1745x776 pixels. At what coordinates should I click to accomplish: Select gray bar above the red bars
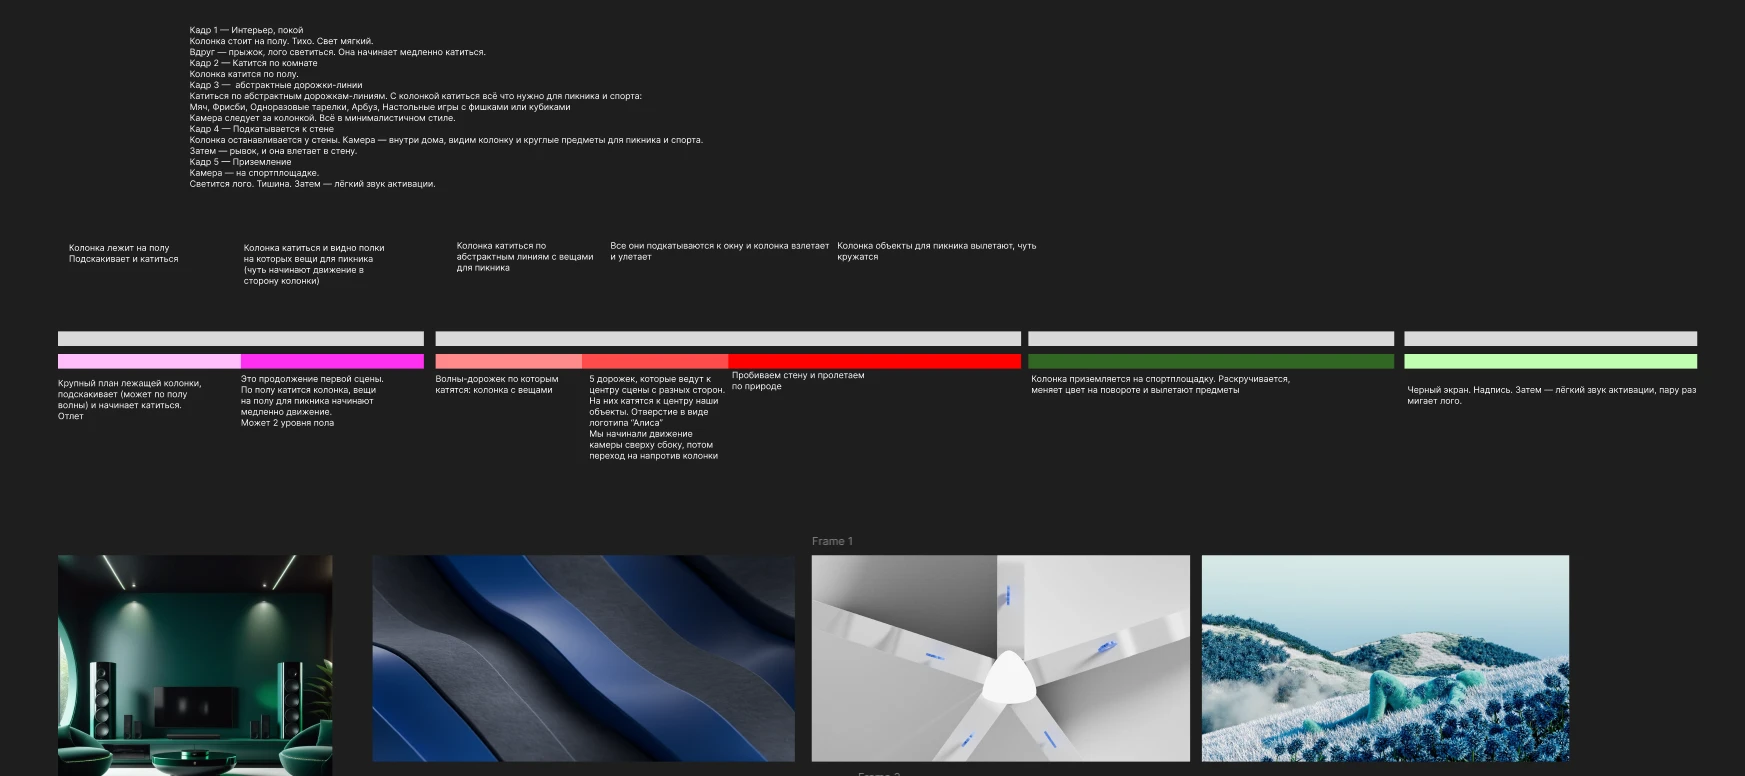coord(728,338)
